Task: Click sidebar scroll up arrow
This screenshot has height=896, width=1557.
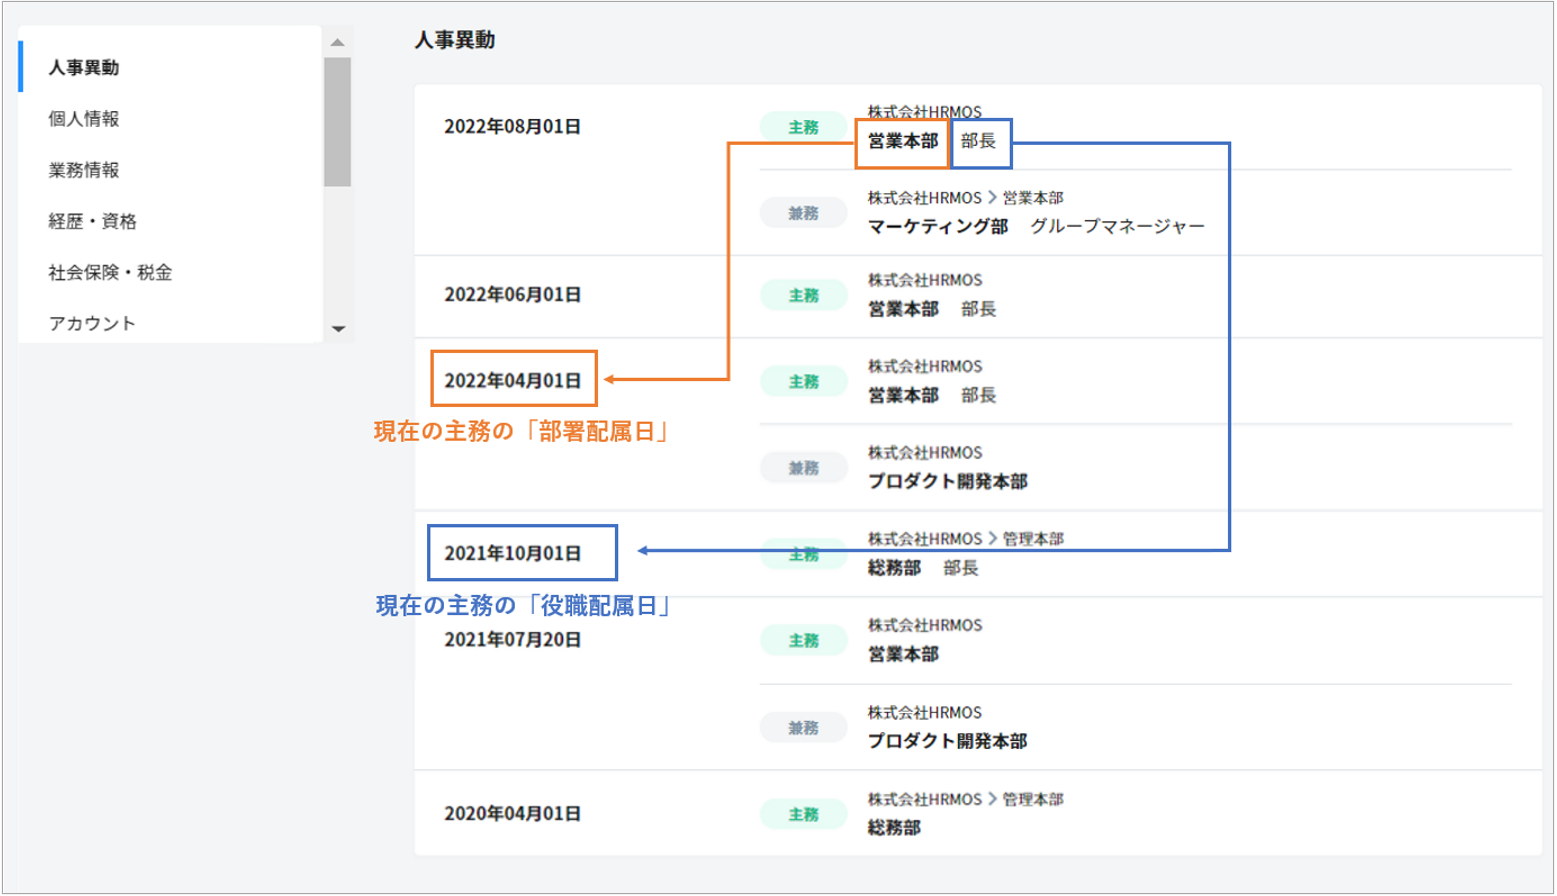Action: pyautogui.click(x=338, y=42)
